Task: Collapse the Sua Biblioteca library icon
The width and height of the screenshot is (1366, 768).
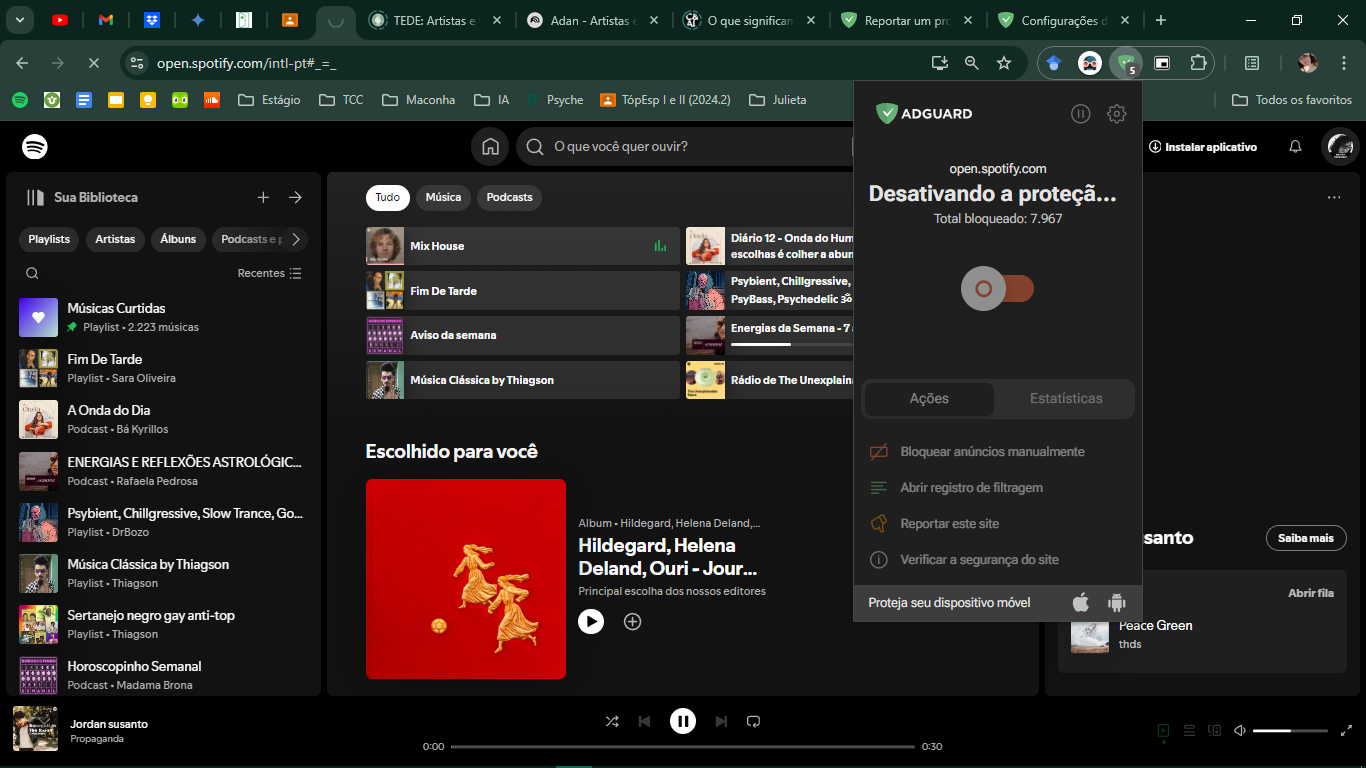Action: [36, 198]
